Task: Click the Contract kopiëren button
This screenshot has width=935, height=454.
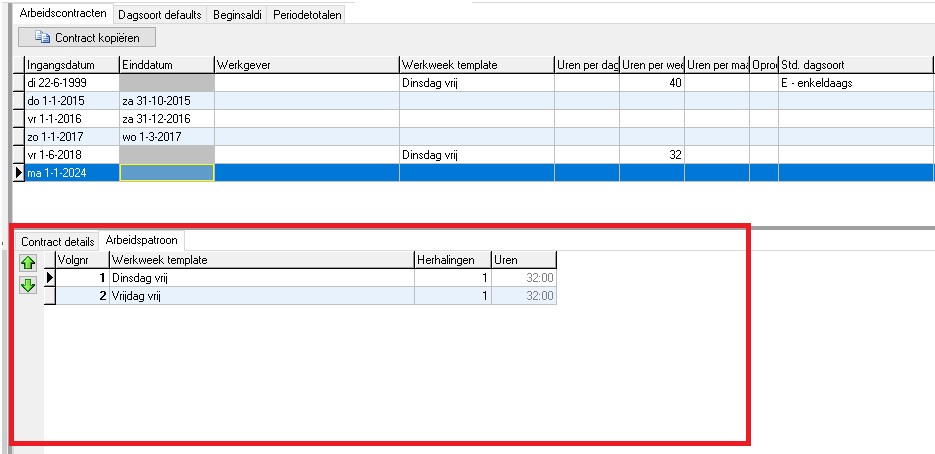Action: tap(87, 38)
